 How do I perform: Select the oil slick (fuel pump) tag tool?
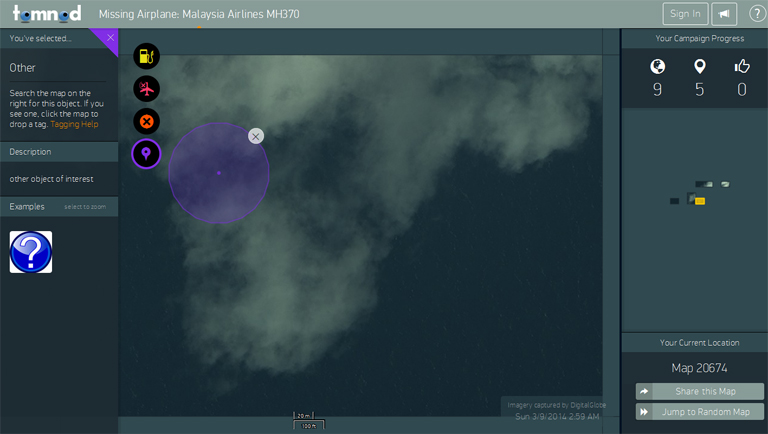[x=146, y=56]
